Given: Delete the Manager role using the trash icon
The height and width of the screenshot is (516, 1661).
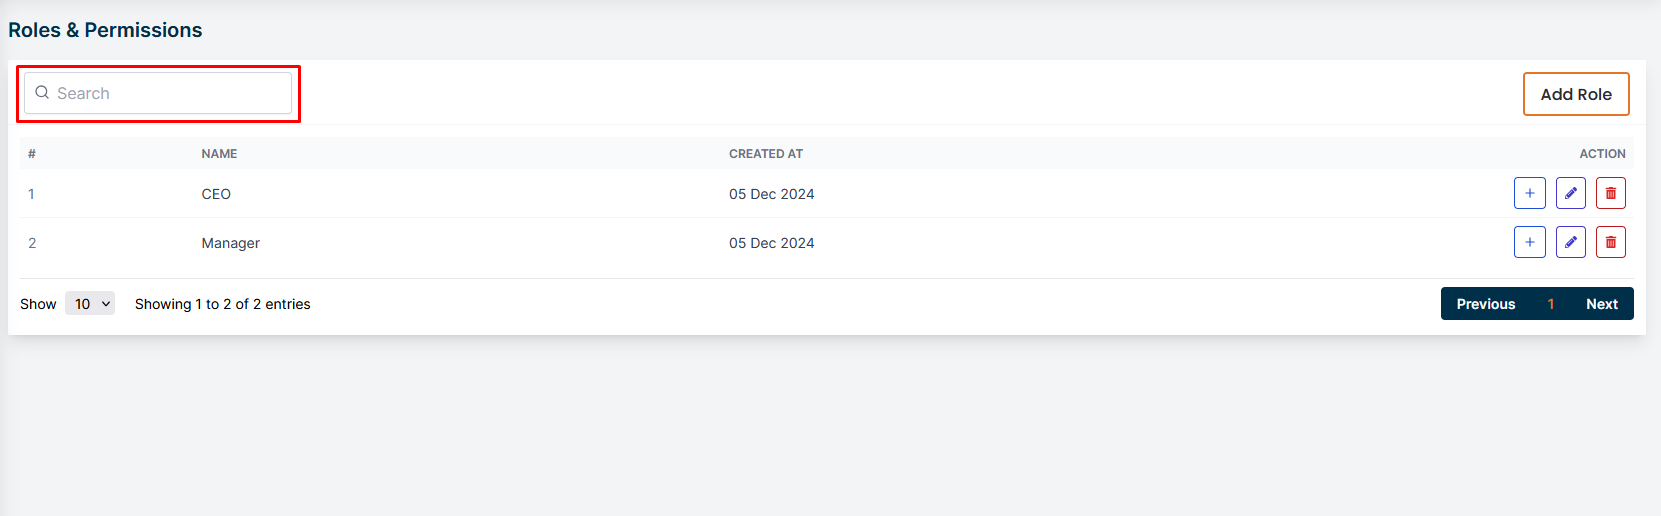Looking at the screenshot, I should pyautogui.click(x=1610, y=242).
